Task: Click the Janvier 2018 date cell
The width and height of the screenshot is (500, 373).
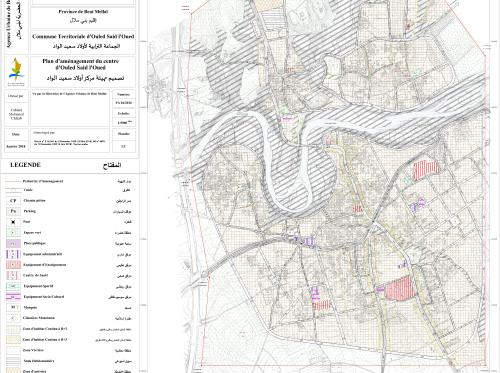Action: tap(16, 146)
